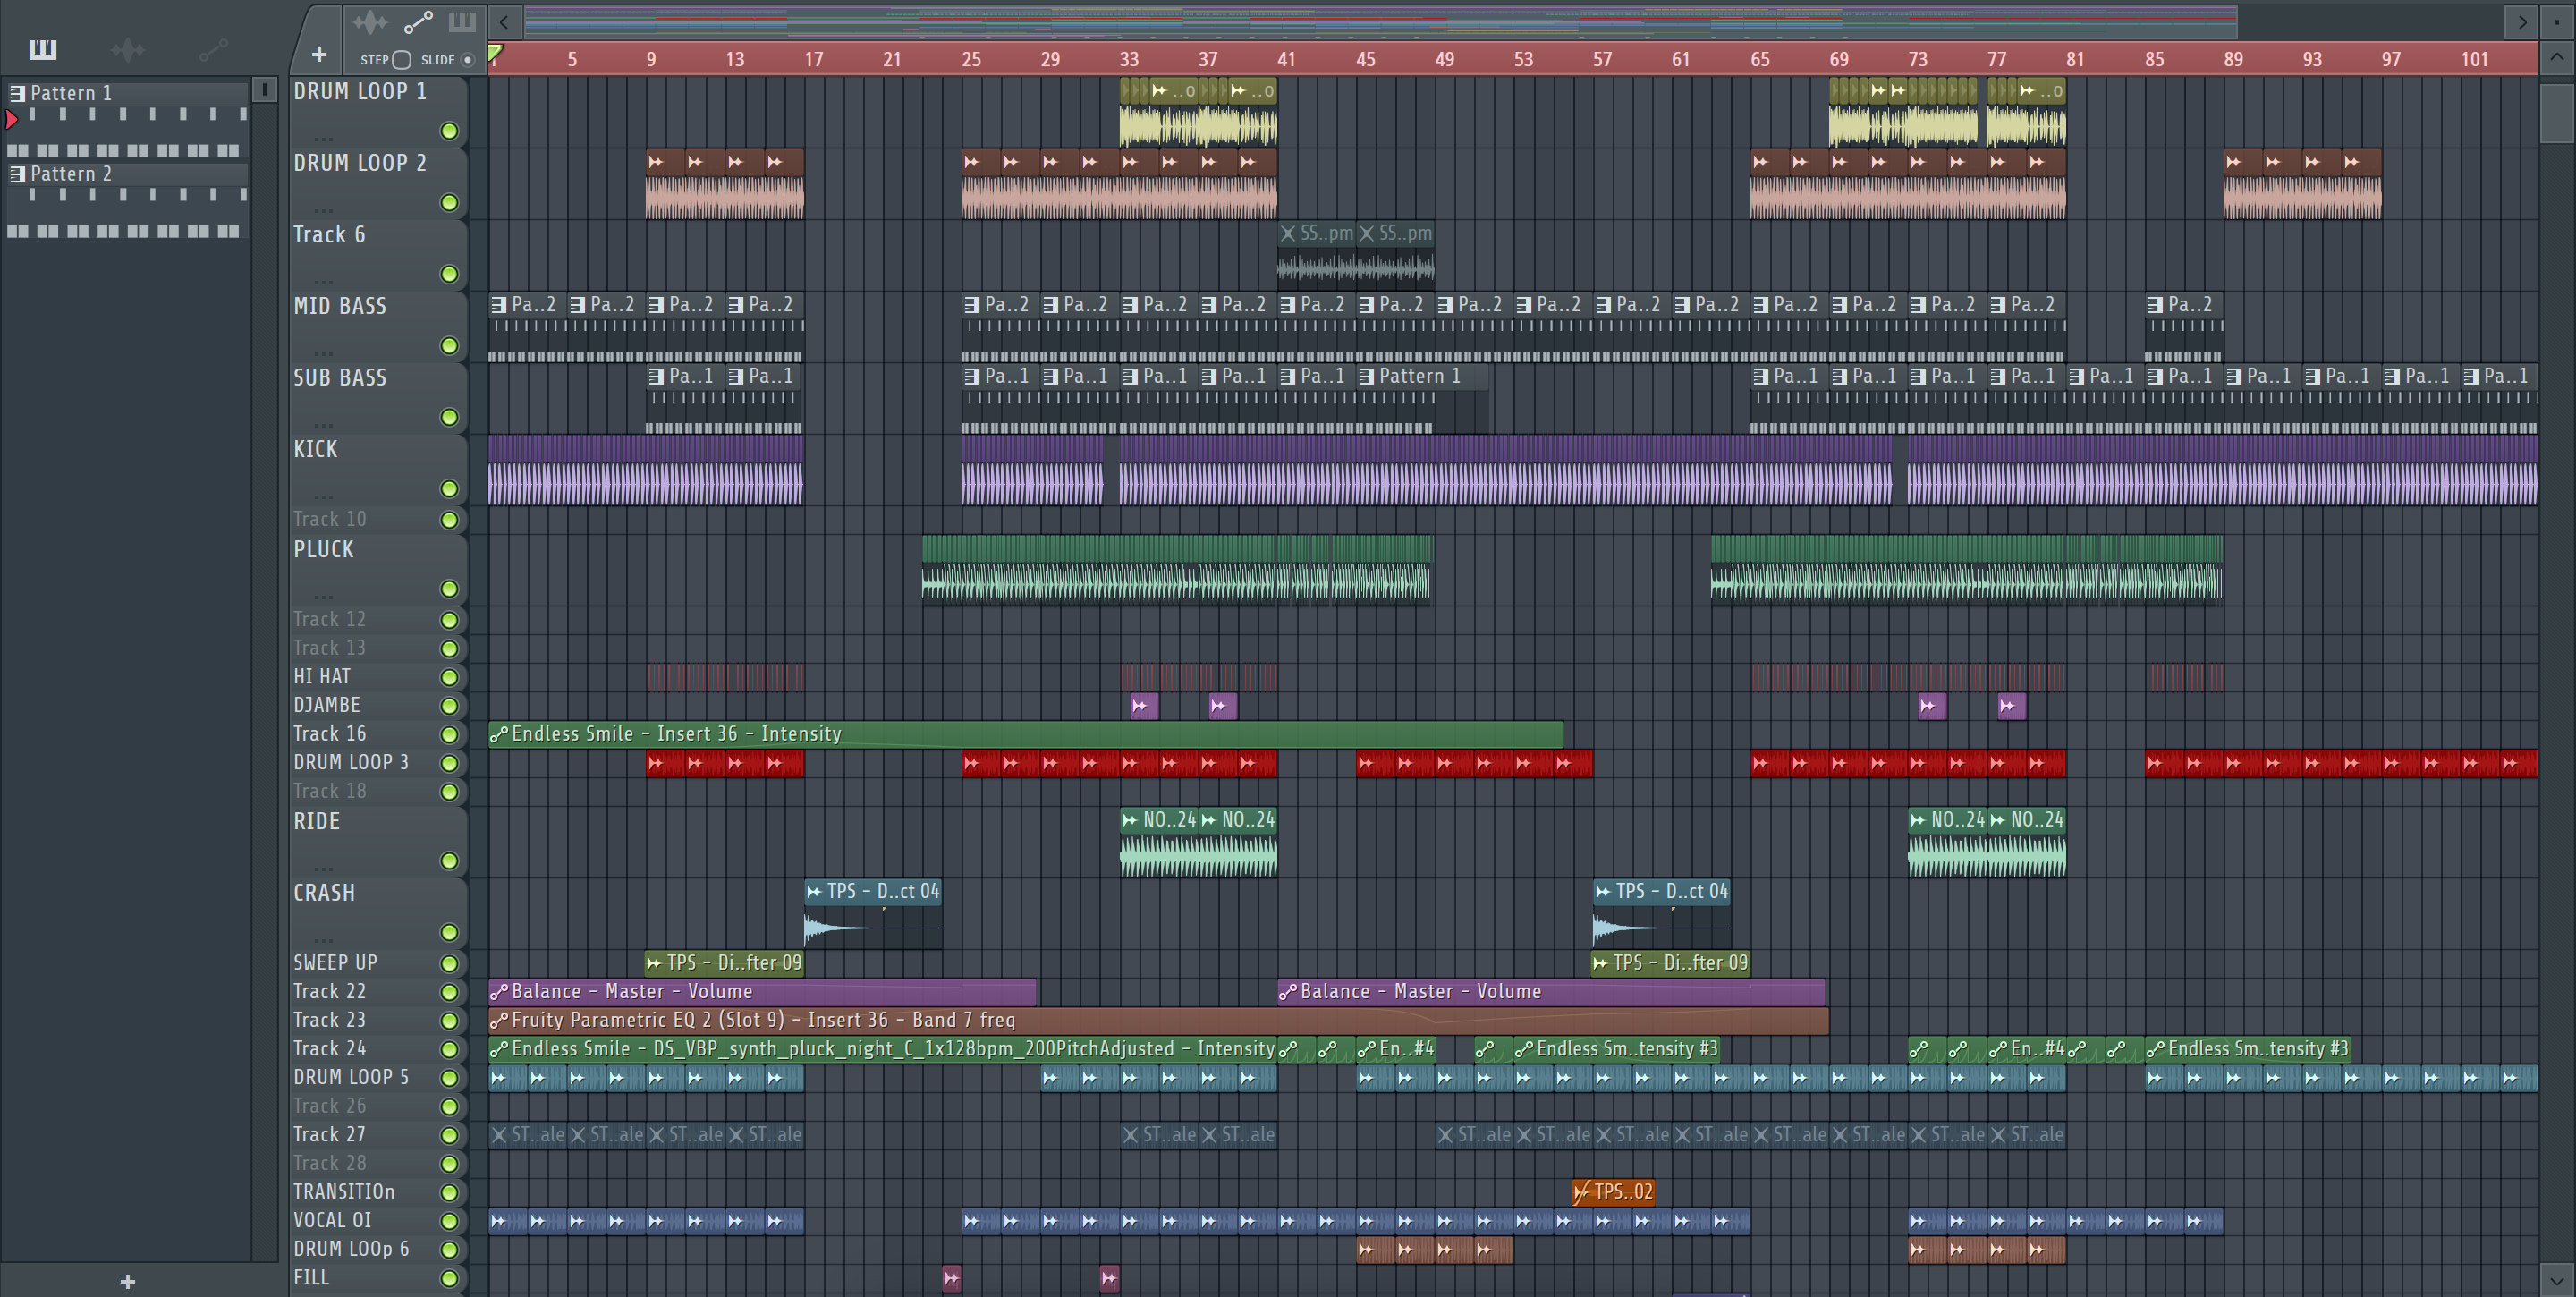Click the green playhead marker at bar 1
This screenshot has width=2576, height=1297.
[495, 52]
